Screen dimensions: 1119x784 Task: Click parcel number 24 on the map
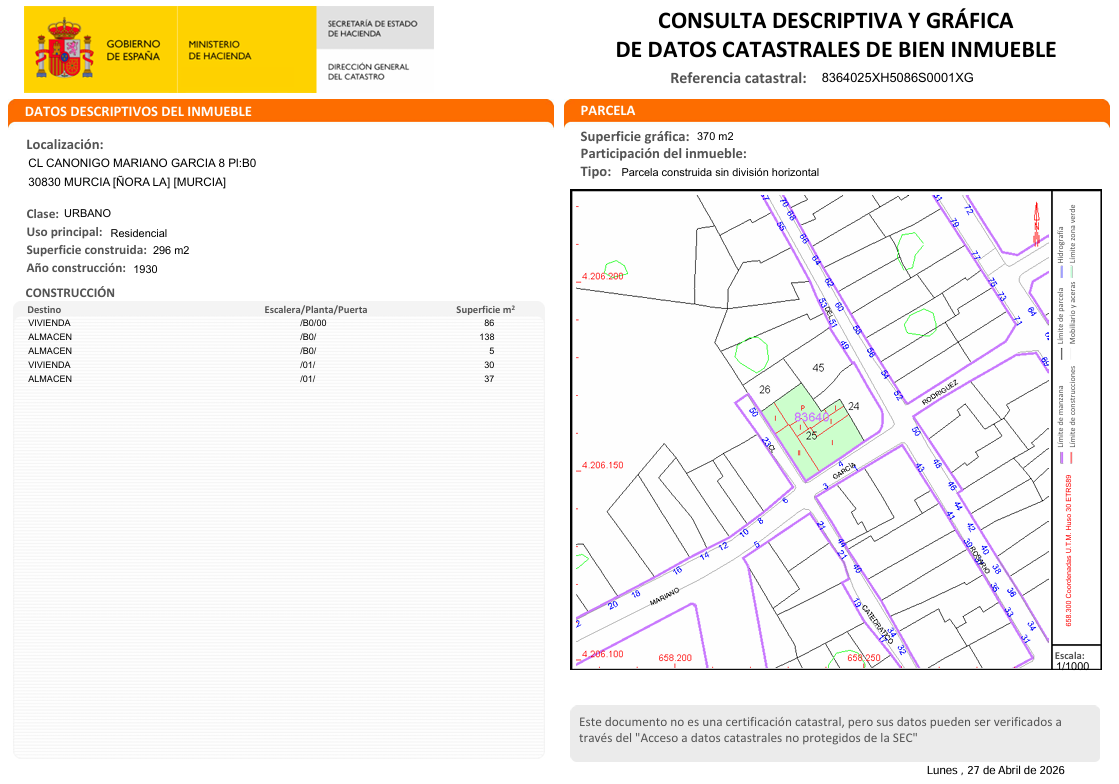coord(853,406)
